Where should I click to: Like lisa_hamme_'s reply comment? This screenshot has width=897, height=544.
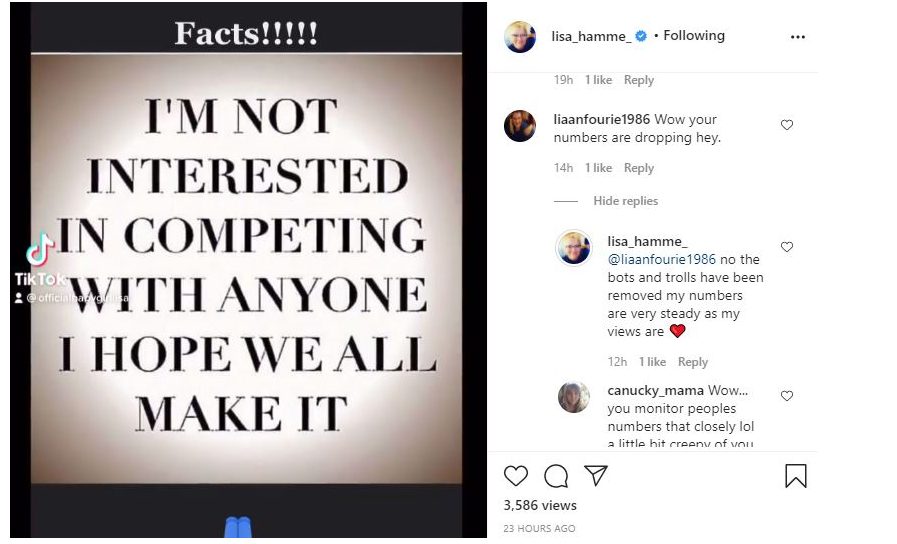pyautogui.click(x=787, y=247)
